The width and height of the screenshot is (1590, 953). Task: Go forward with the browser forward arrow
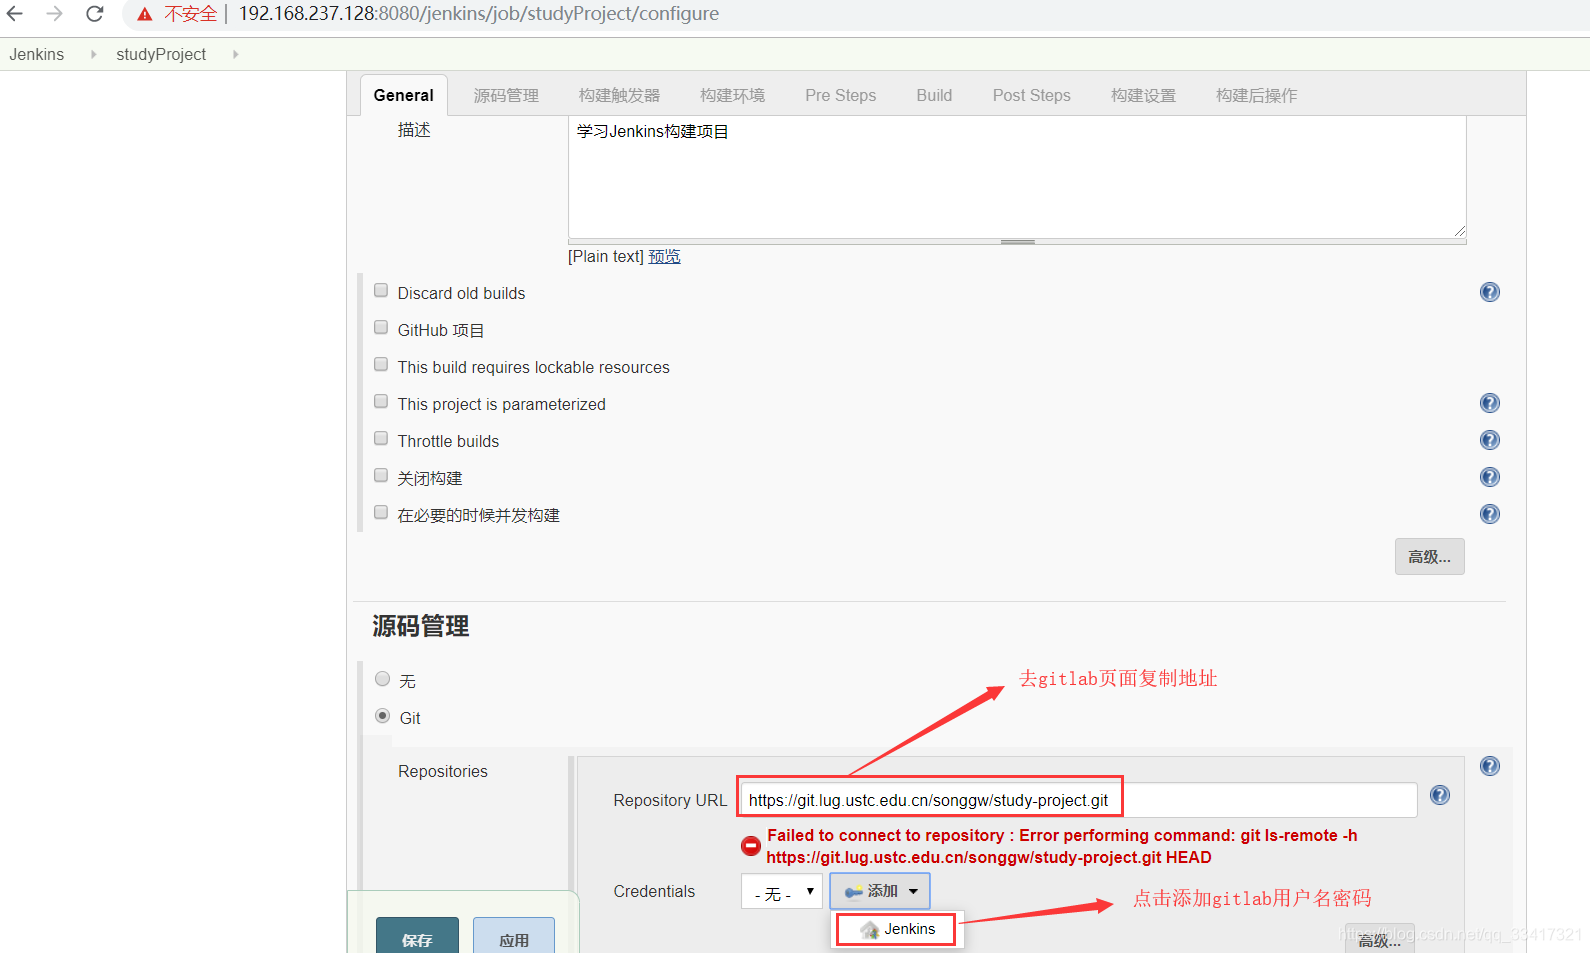coord(55,14)
